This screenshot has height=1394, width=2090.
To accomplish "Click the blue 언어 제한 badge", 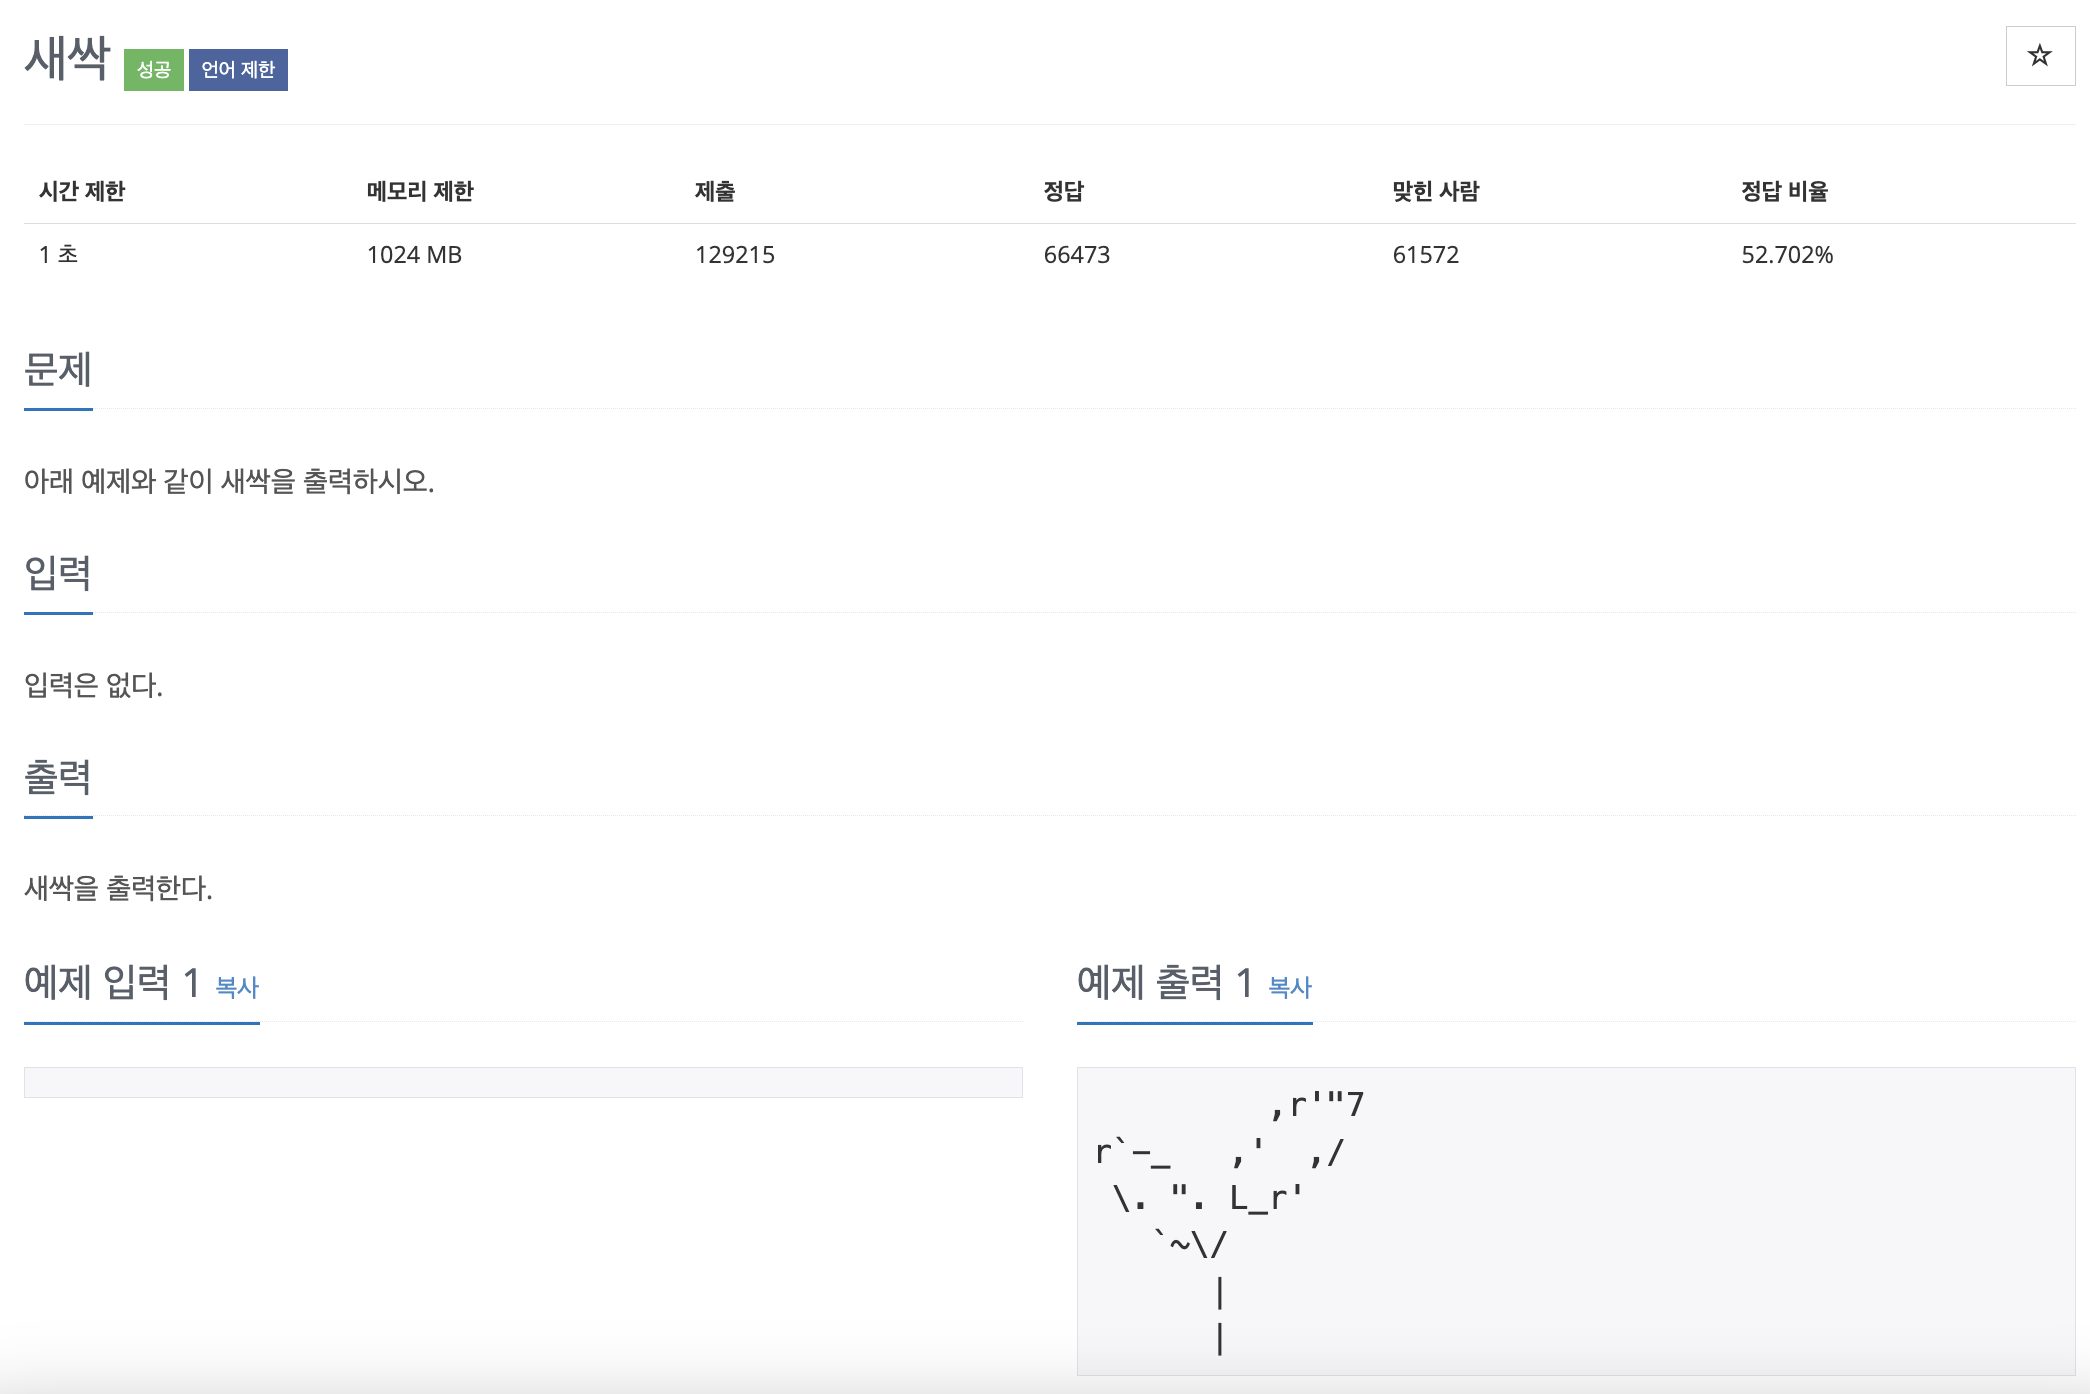I will pos(238,70).
